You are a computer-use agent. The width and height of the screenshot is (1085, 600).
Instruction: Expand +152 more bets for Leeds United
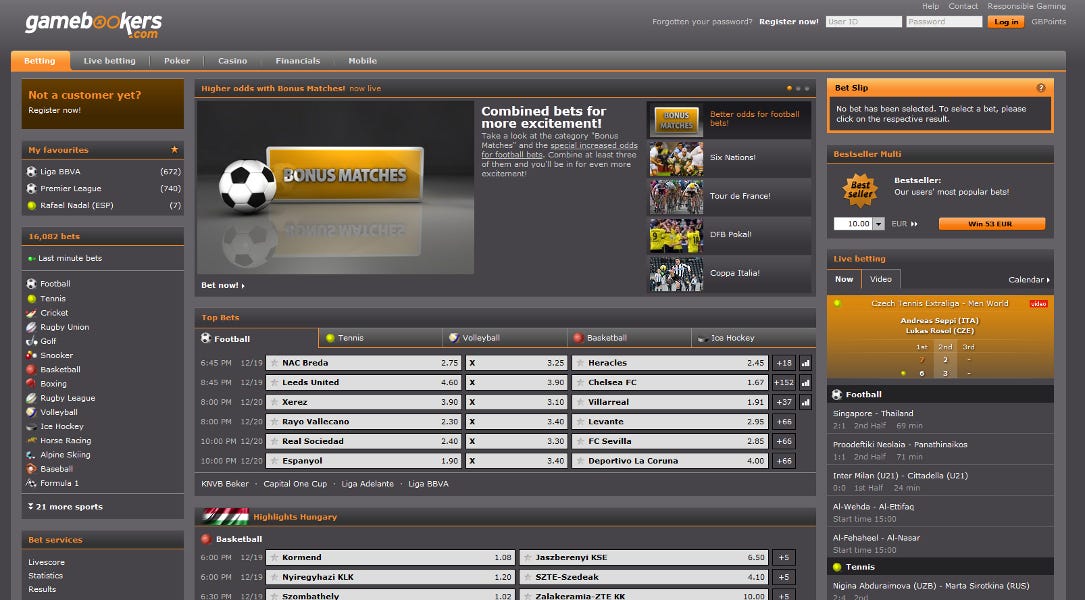point(784,382)
